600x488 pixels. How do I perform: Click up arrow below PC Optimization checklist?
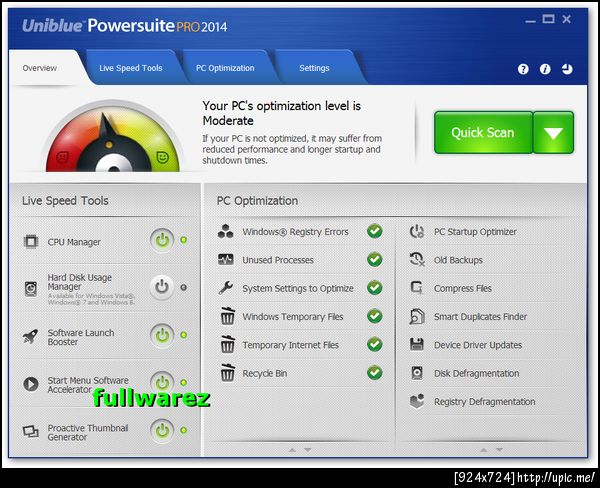[292, 450]
